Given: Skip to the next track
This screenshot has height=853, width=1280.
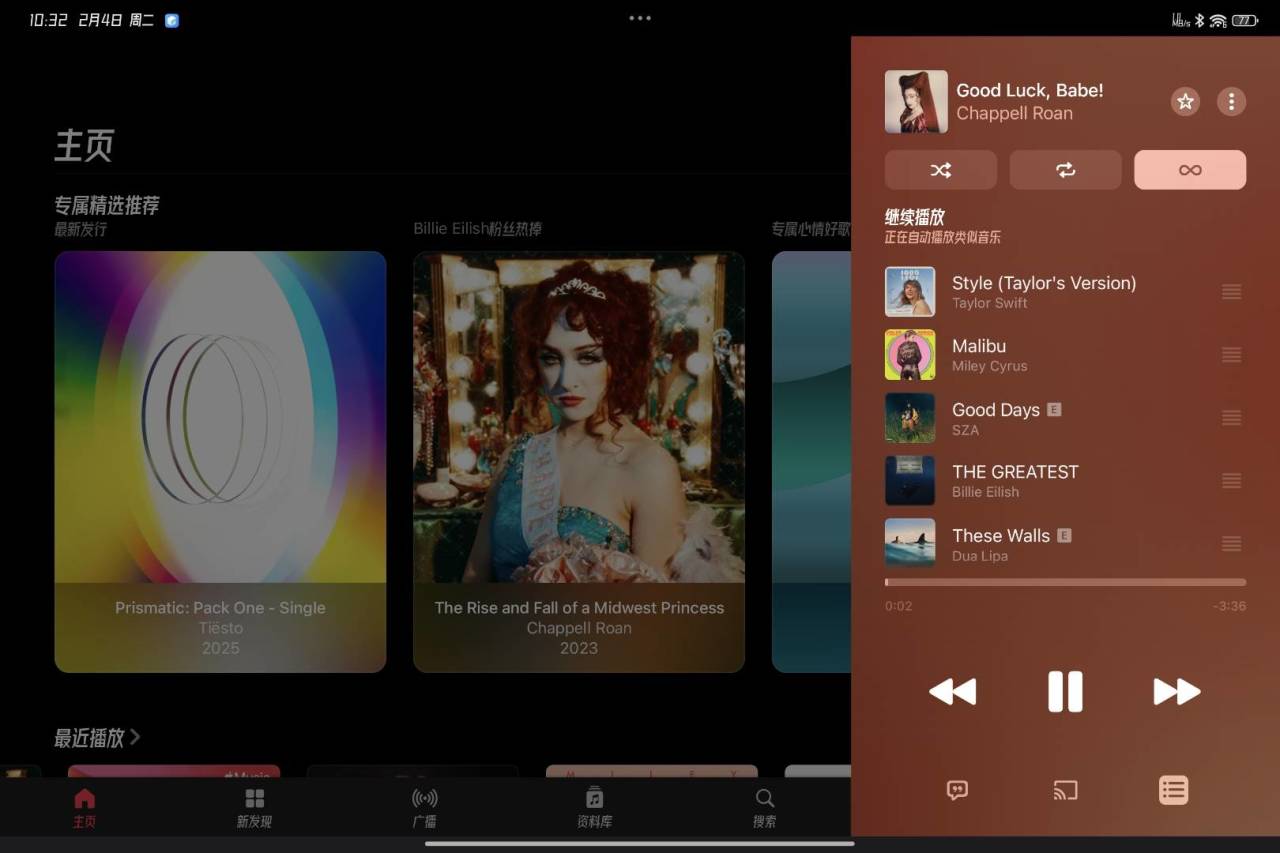Looking at the screenshot, I should click(x=1177, y=691).
